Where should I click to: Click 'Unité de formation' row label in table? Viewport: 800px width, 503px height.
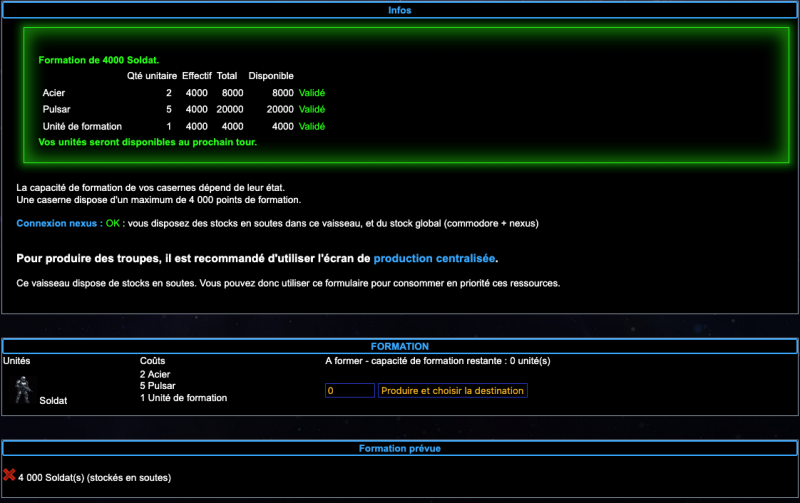(x=82, y=127)
